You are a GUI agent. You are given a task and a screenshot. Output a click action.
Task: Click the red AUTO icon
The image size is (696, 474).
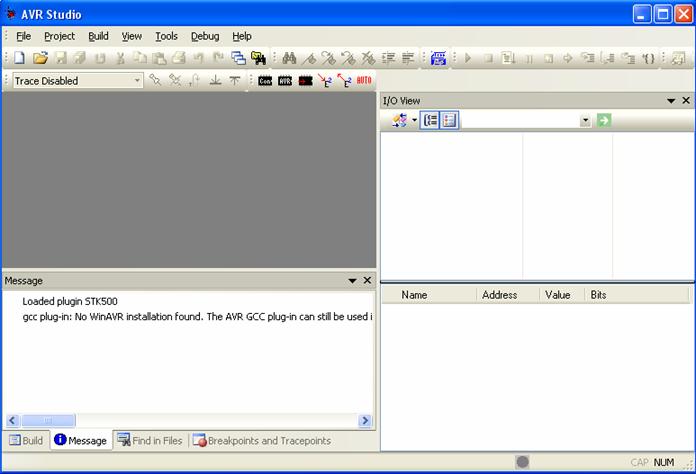tap(365, 80)
